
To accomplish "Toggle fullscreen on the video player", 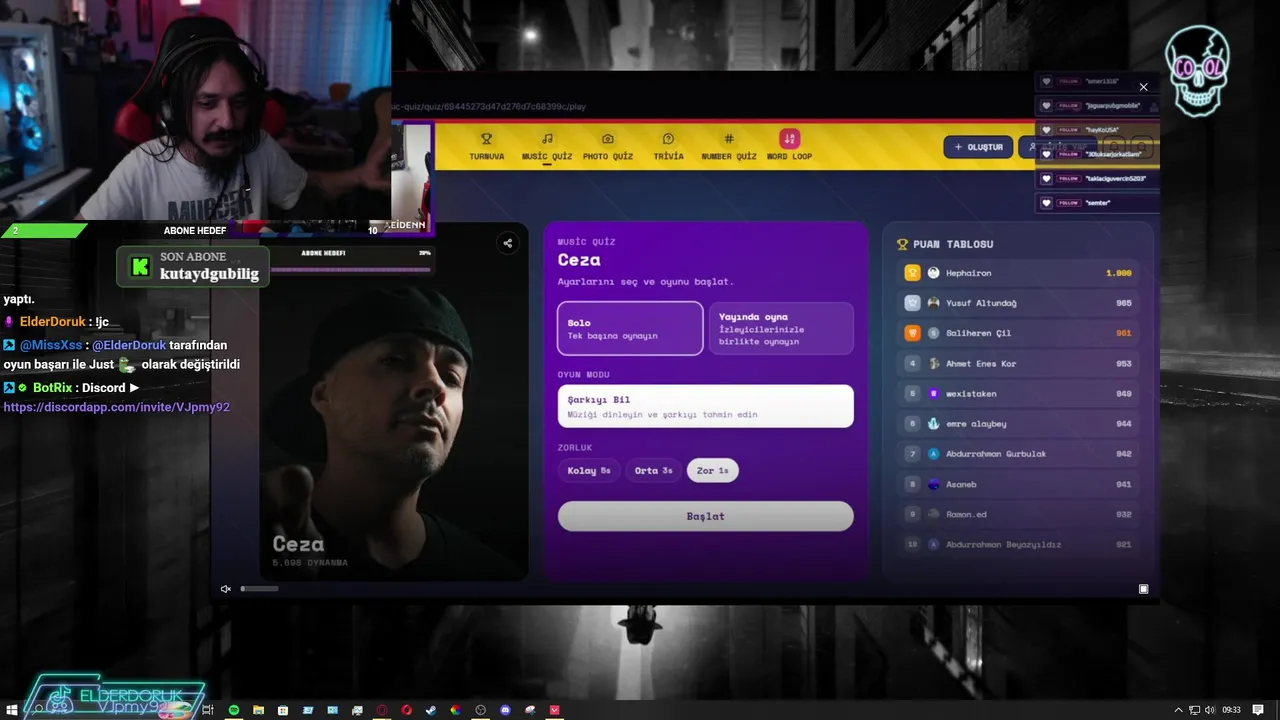I will click(x=1144, y=589).
